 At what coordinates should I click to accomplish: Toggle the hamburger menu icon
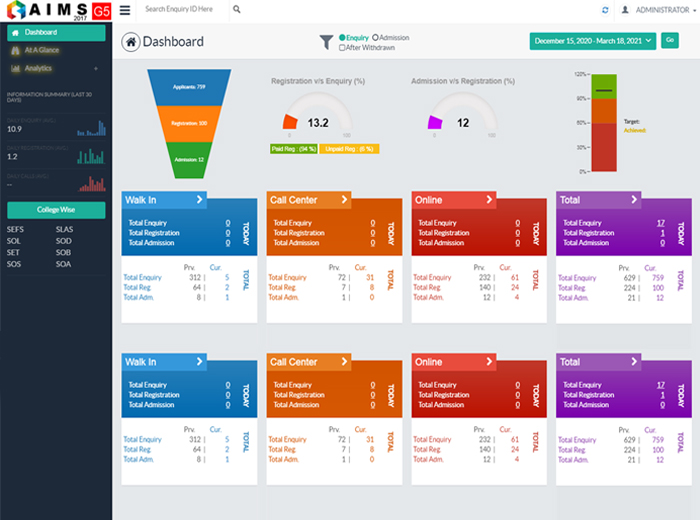[x=125, y=10]
